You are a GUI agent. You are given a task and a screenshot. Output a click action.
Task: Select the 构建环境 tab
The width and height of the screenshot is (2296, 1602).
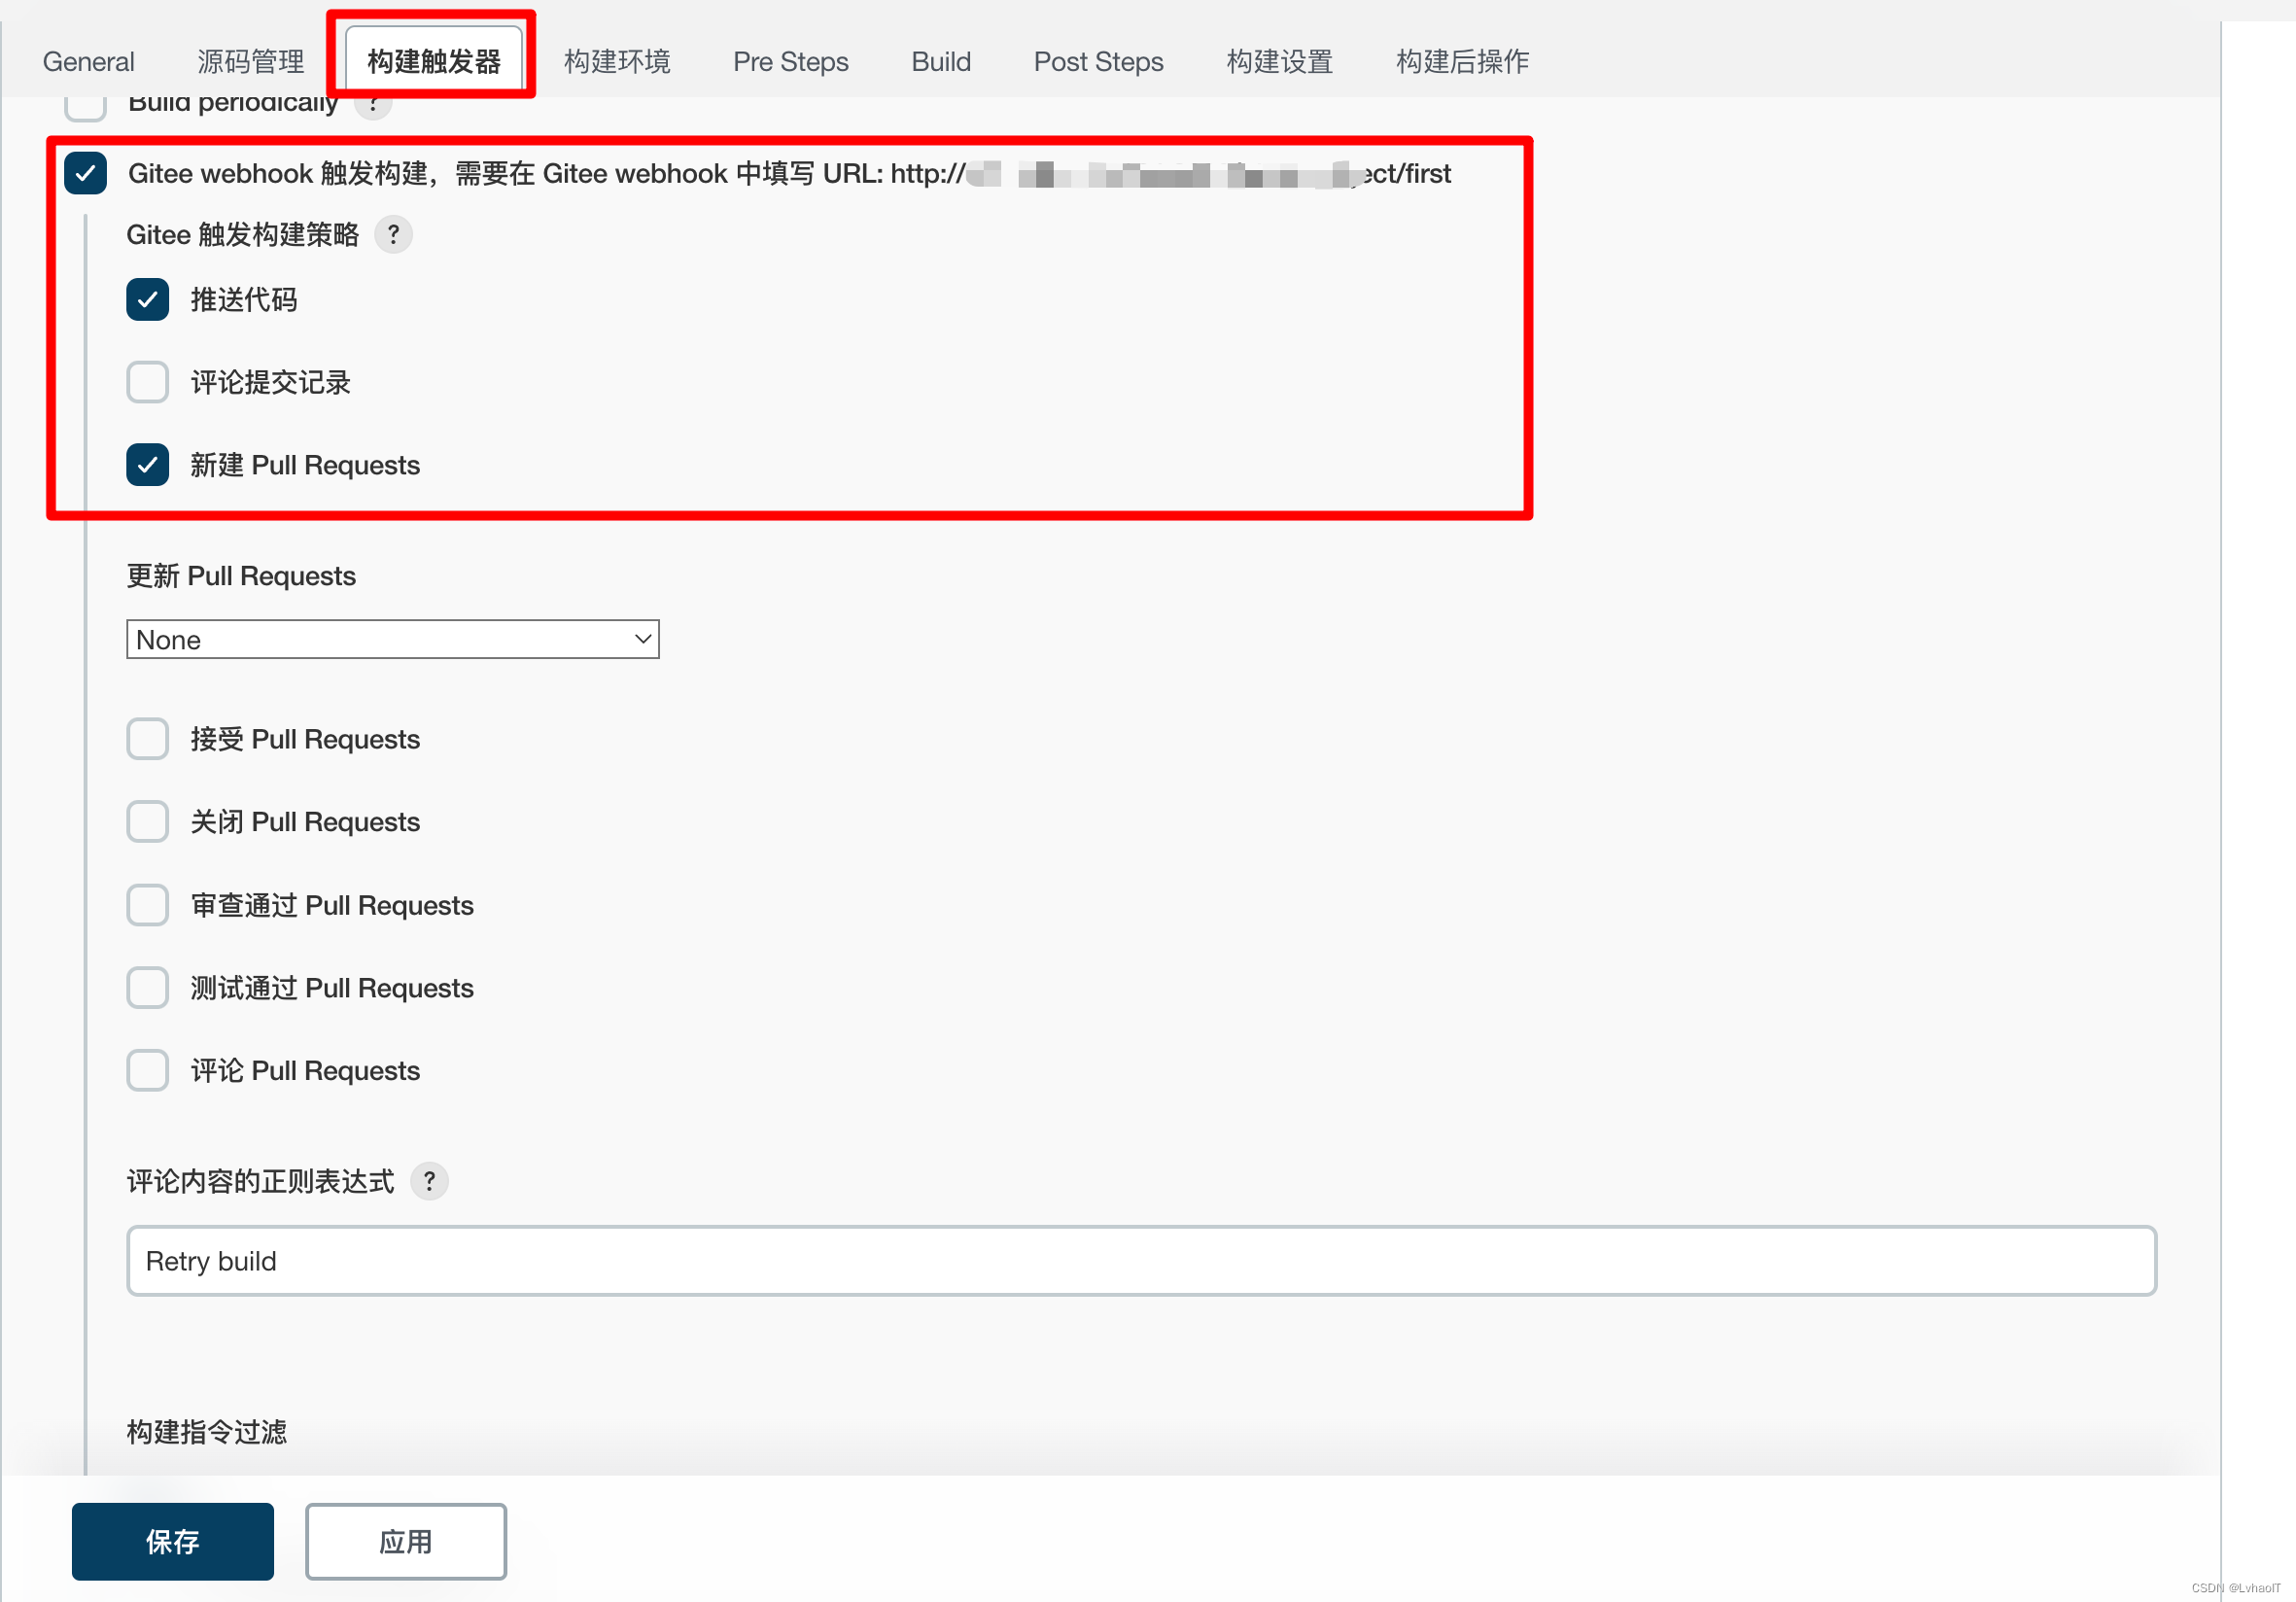pos(617,62)
